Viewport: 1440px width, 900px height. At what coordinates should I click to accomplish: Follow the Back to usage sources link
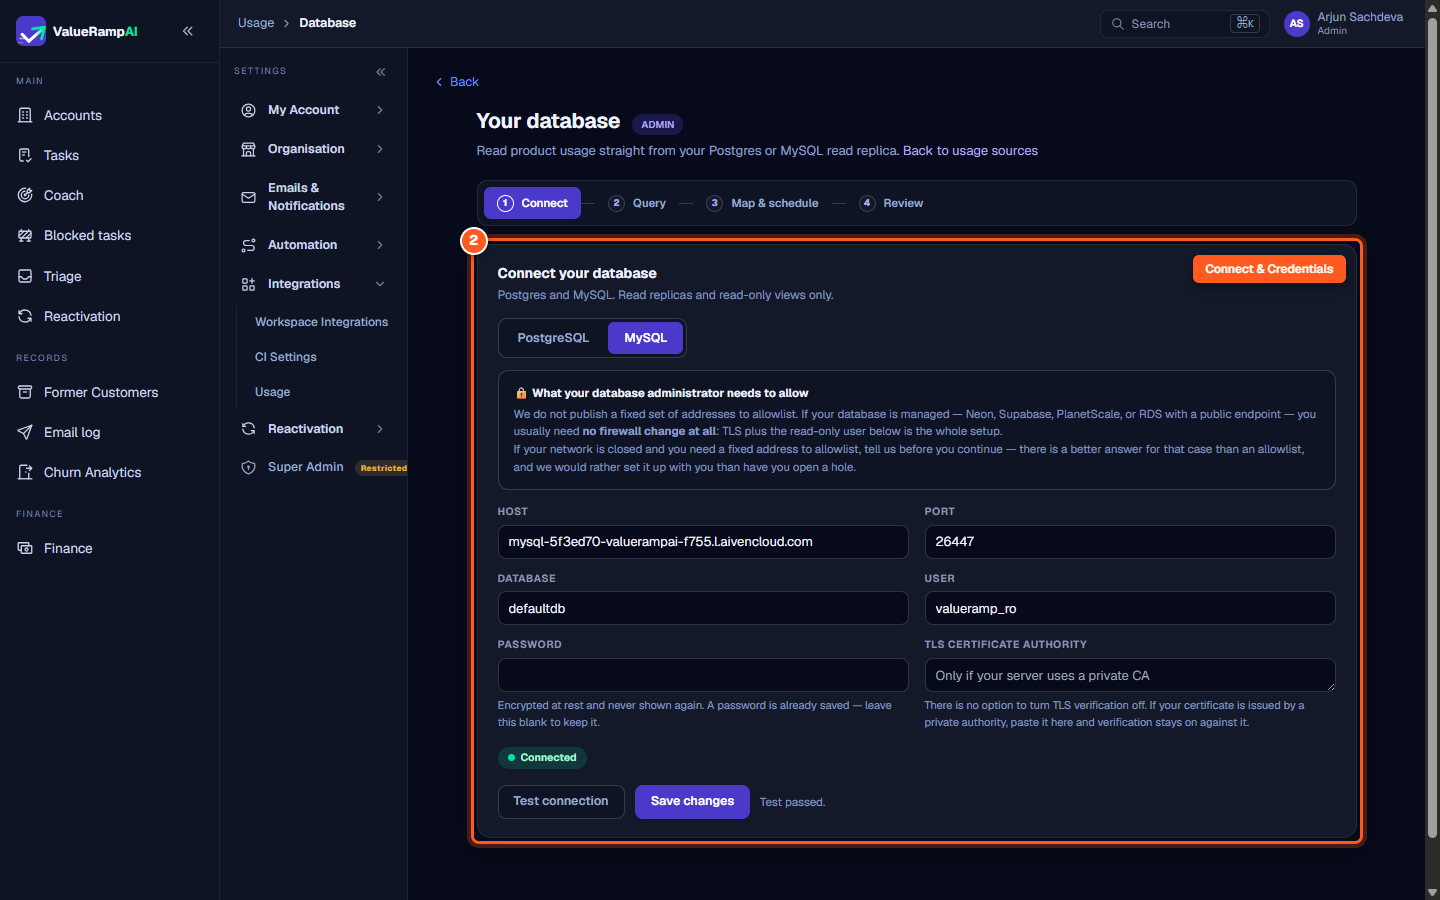(970, 151)
